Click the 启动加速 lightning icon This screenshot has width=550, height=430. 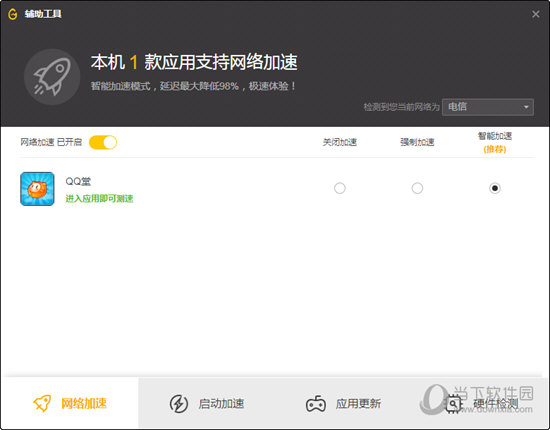coord(179,403)
